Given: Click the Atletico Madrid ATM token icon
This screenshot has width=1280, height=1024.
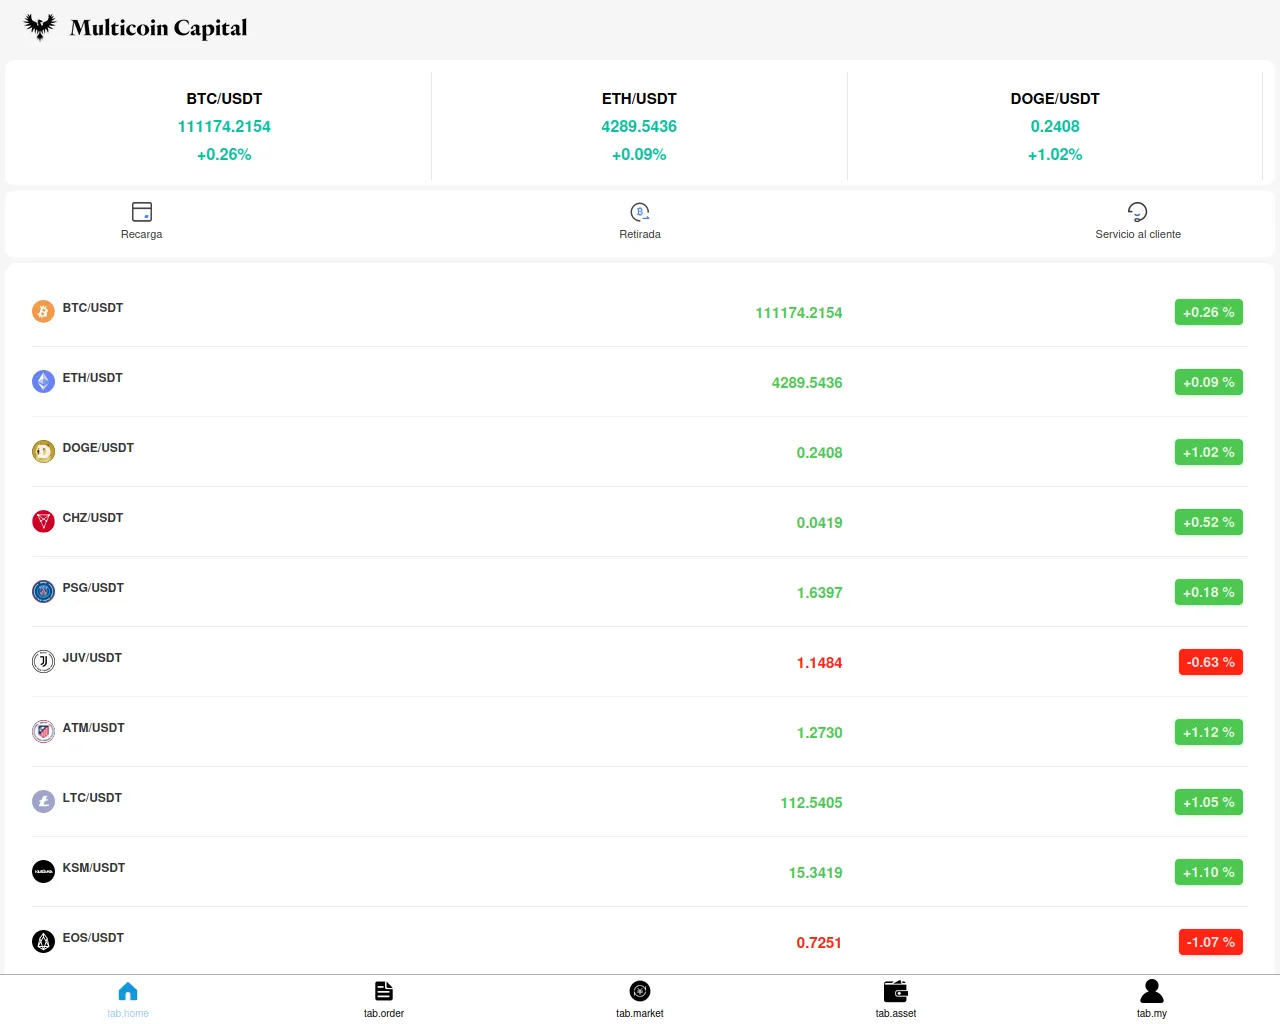Looking at the screenshot, I should (43, 732).
